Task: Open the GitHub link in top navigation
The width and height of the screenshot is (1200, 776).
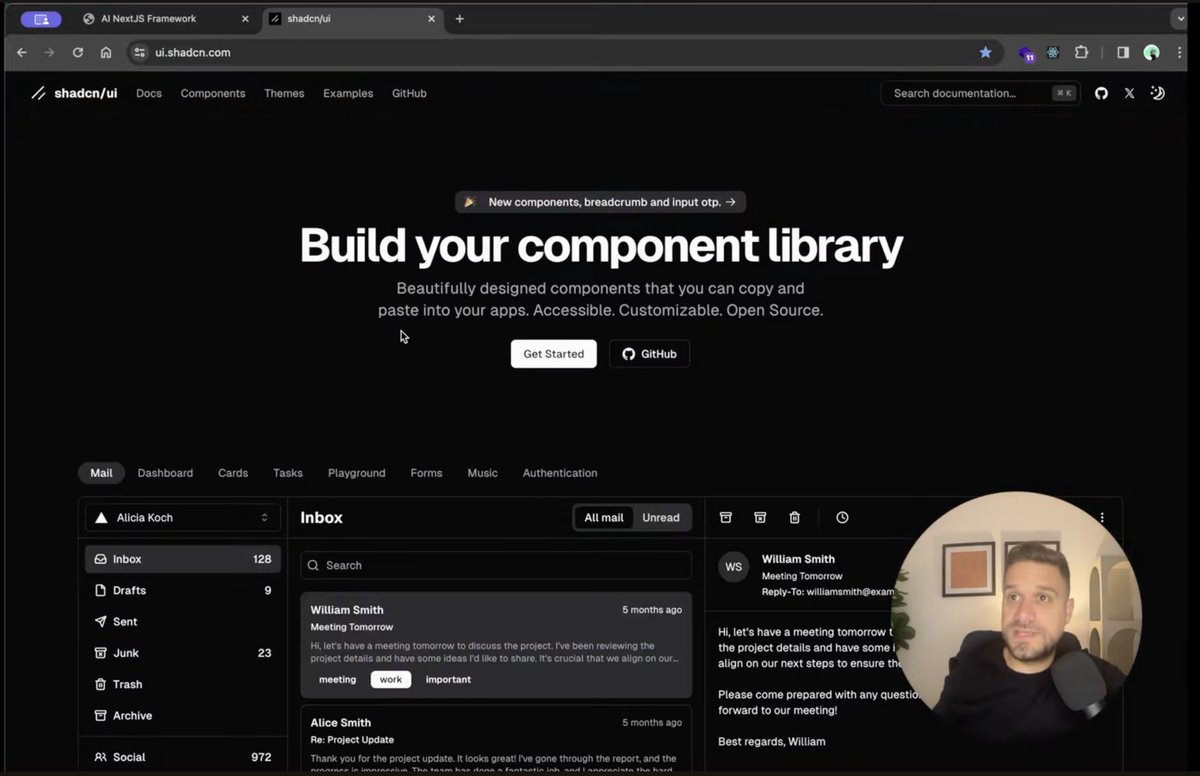Action: point(409,93)
